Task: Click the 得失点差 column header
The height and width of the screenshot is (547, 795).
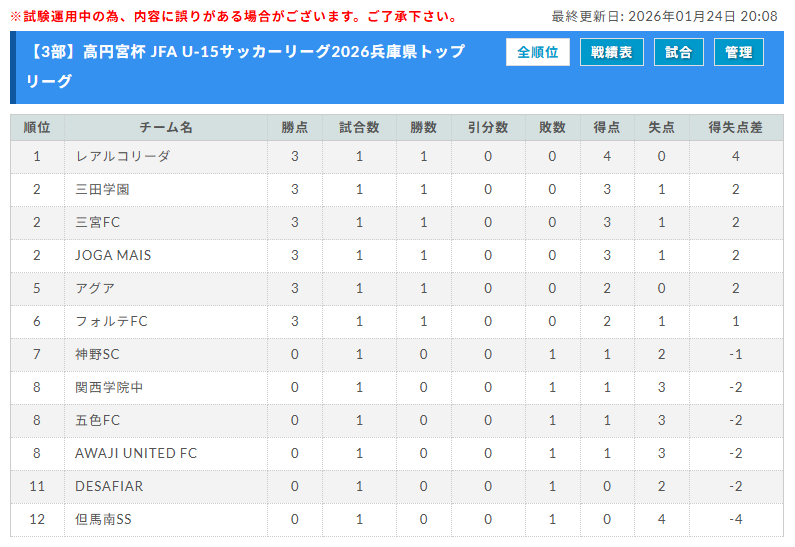Action: tap(735, 128)
